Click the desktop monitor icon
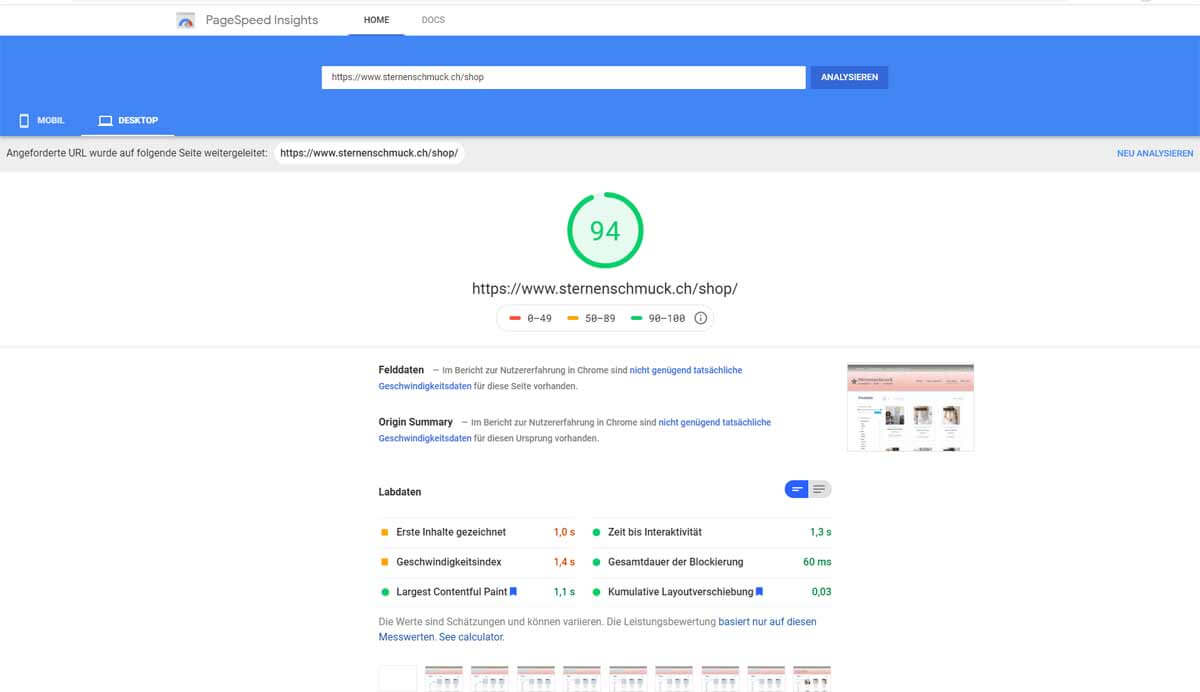Screen dimensions: 1200x692 coord(105,121)
